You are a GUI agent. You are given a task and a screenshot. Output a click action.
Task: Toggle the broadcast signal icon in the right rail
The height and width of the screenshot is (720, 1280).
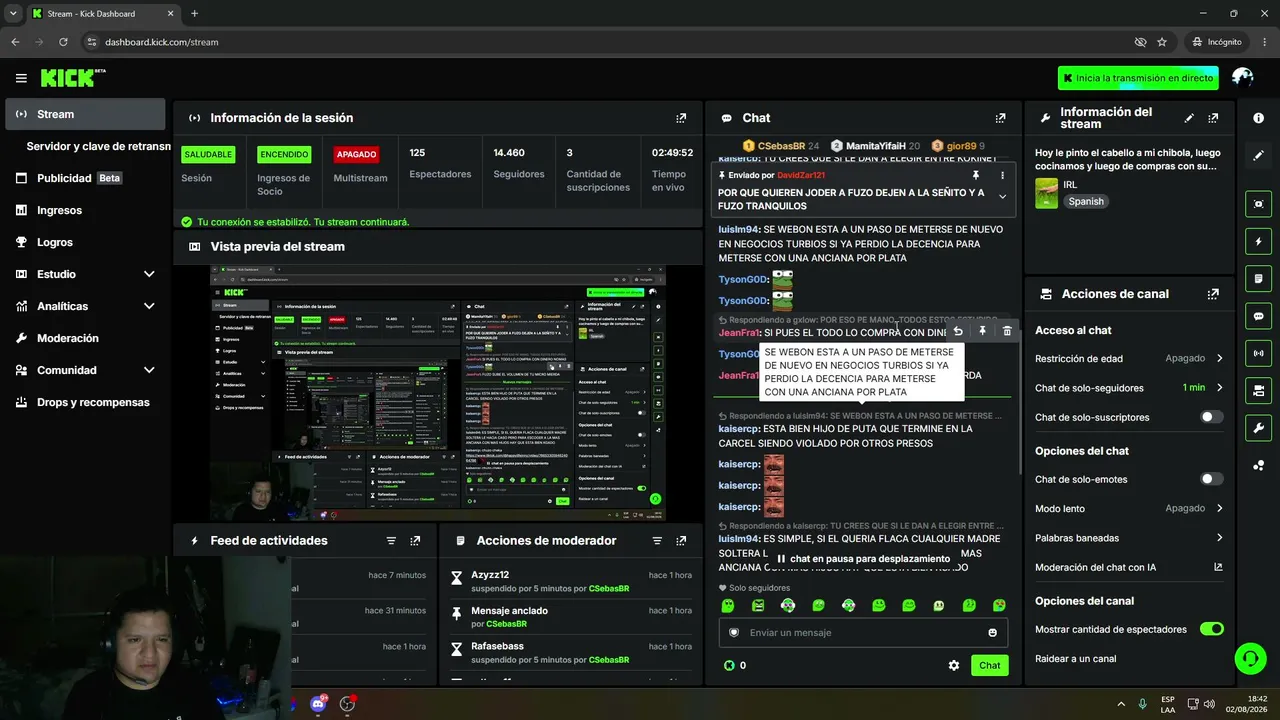coord(1259,353)
